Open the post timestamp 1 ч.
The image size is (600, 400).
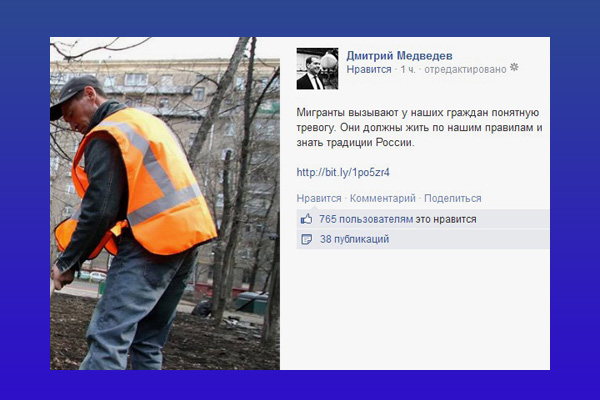click(x=408, y=69)
